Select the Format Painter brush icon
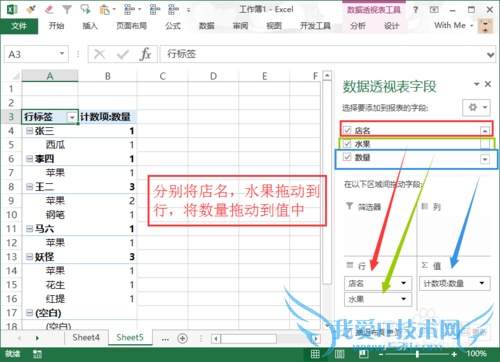500x362 pixels. [31, 9]
